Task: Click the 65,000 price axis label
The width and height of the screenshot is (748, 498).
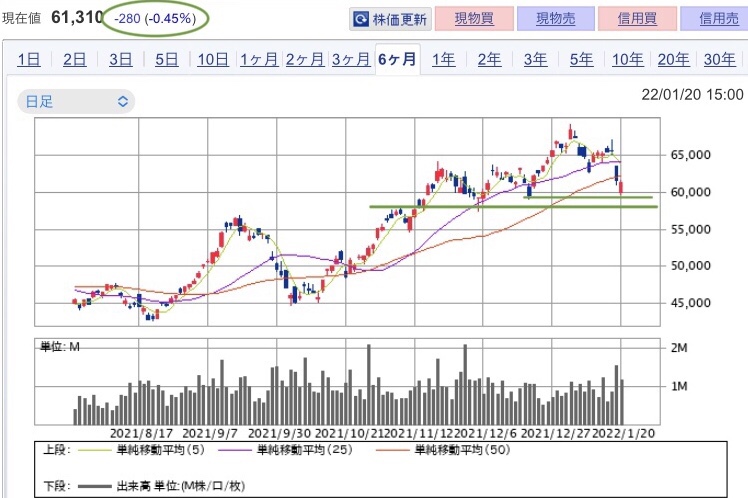Action: point(690,155)
